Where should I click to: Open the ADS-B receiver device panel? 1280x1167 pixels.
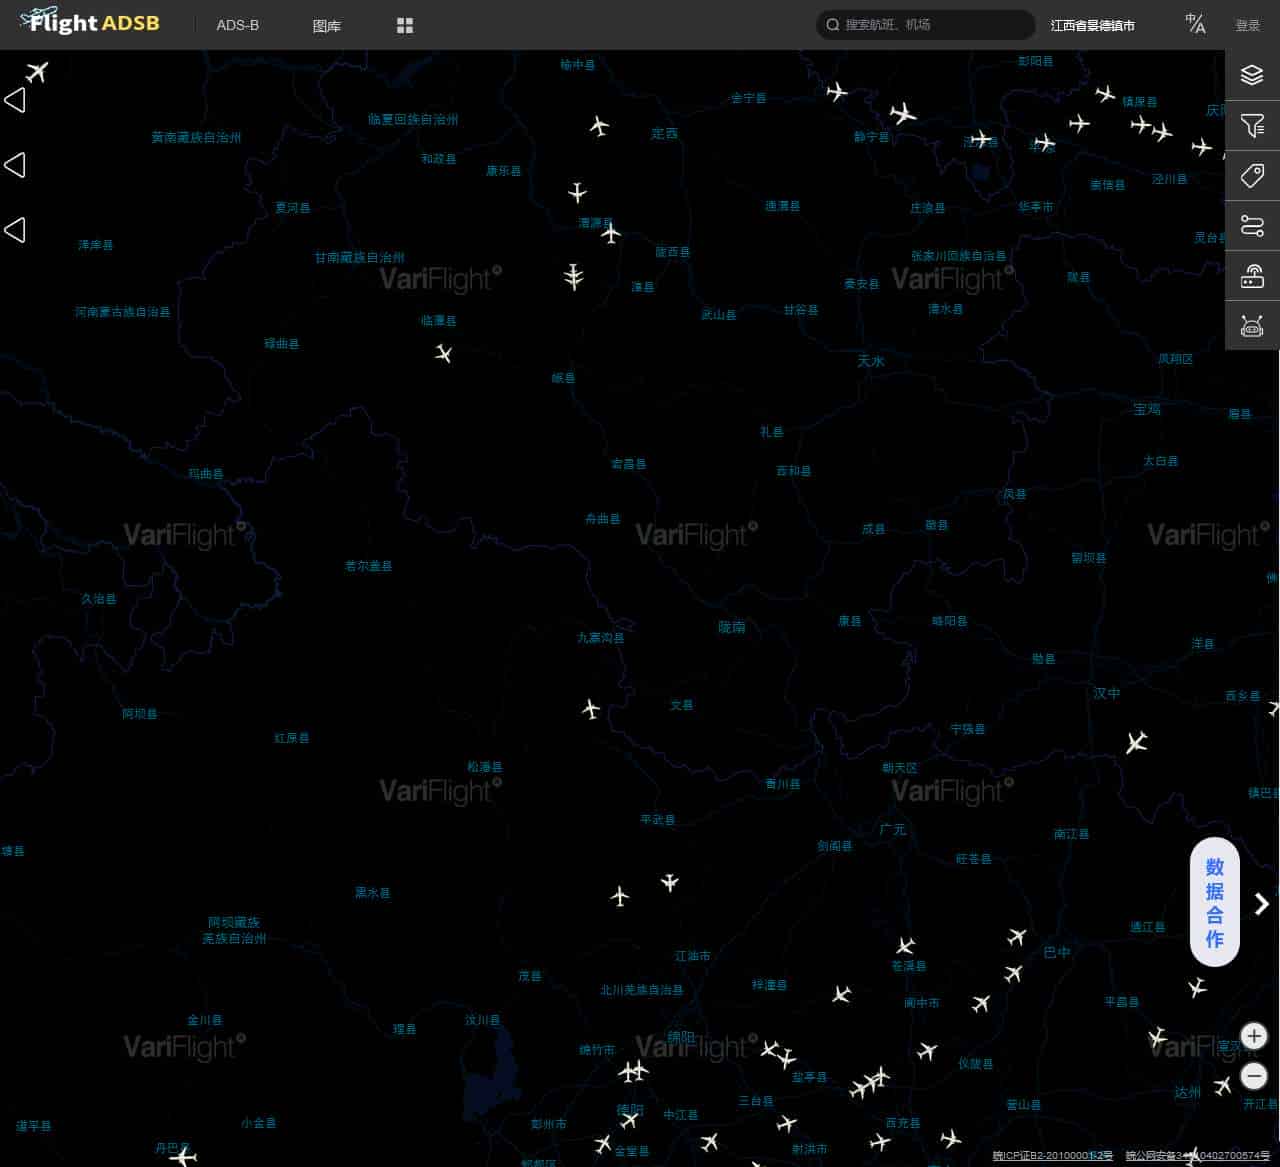pos(1252,275)
